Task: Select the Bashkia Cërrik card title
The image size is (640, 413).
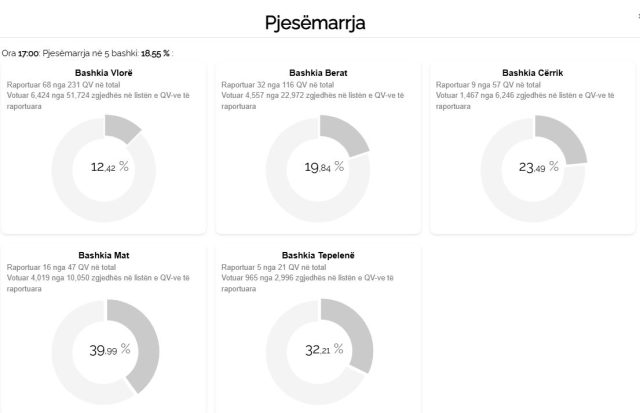Action: click(x=532, y=73)
